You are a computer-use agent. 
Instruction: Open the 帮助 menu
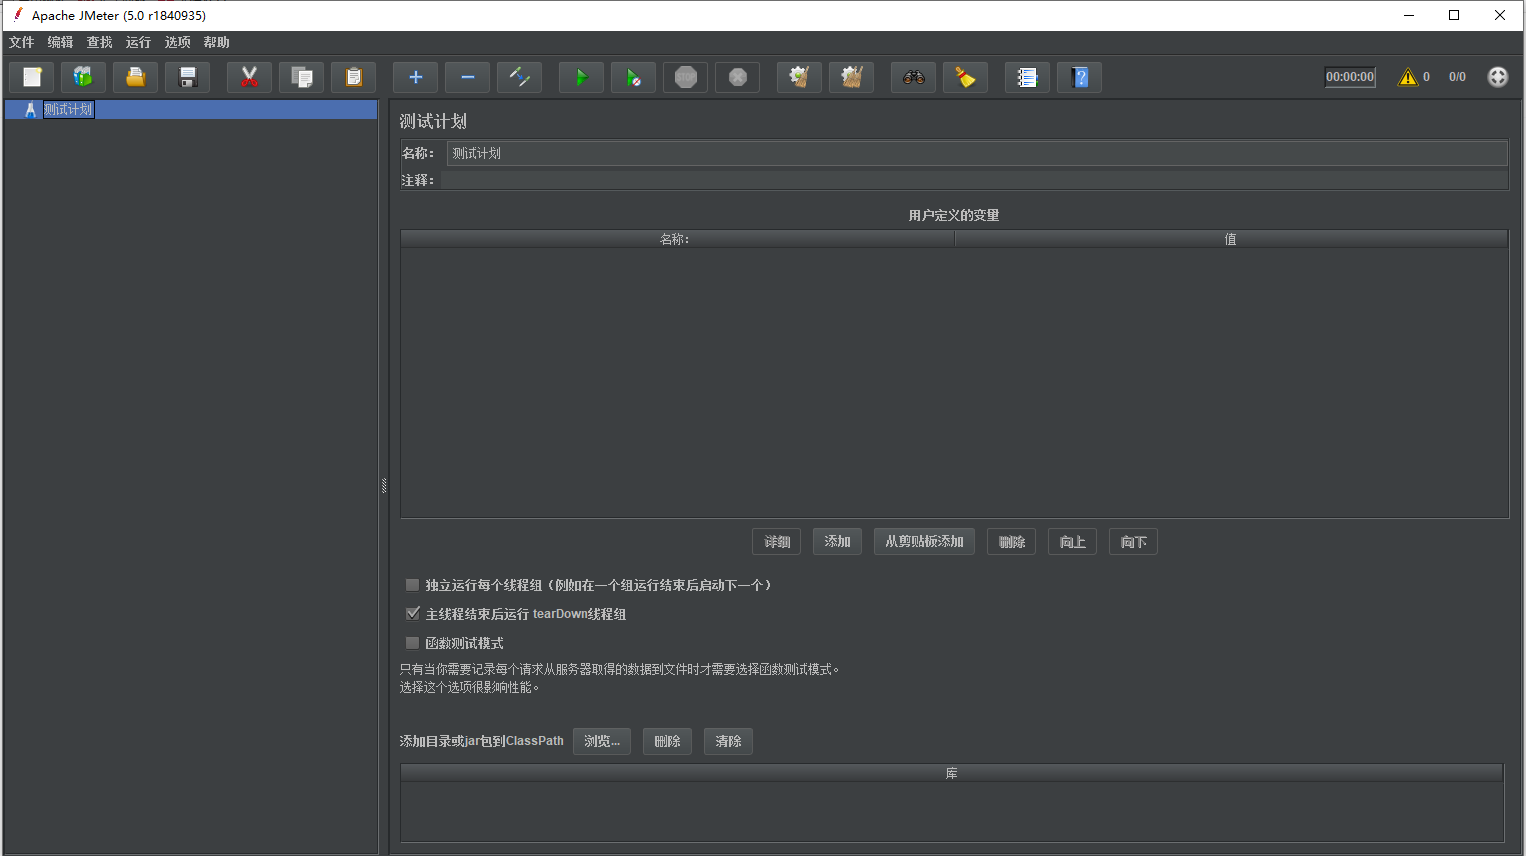(217, 42)
